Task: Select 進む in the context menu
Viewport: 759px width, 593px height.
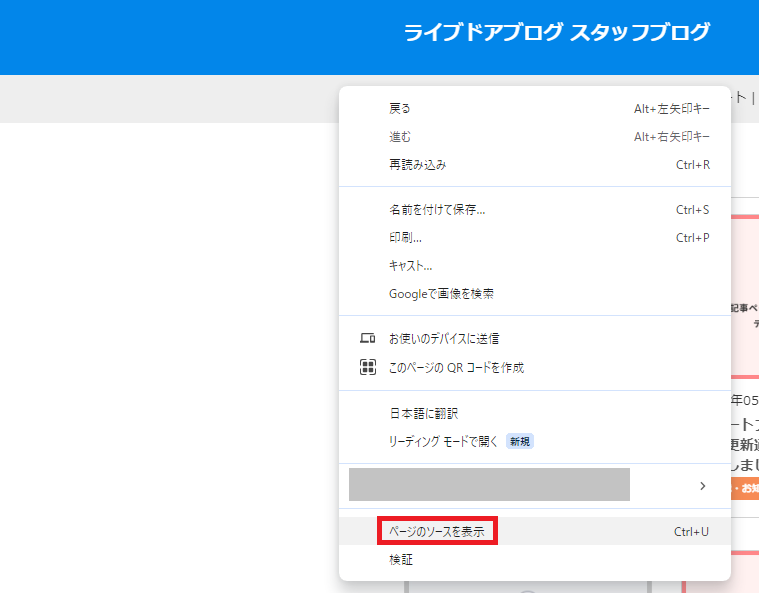Action: tap(534, 137)
